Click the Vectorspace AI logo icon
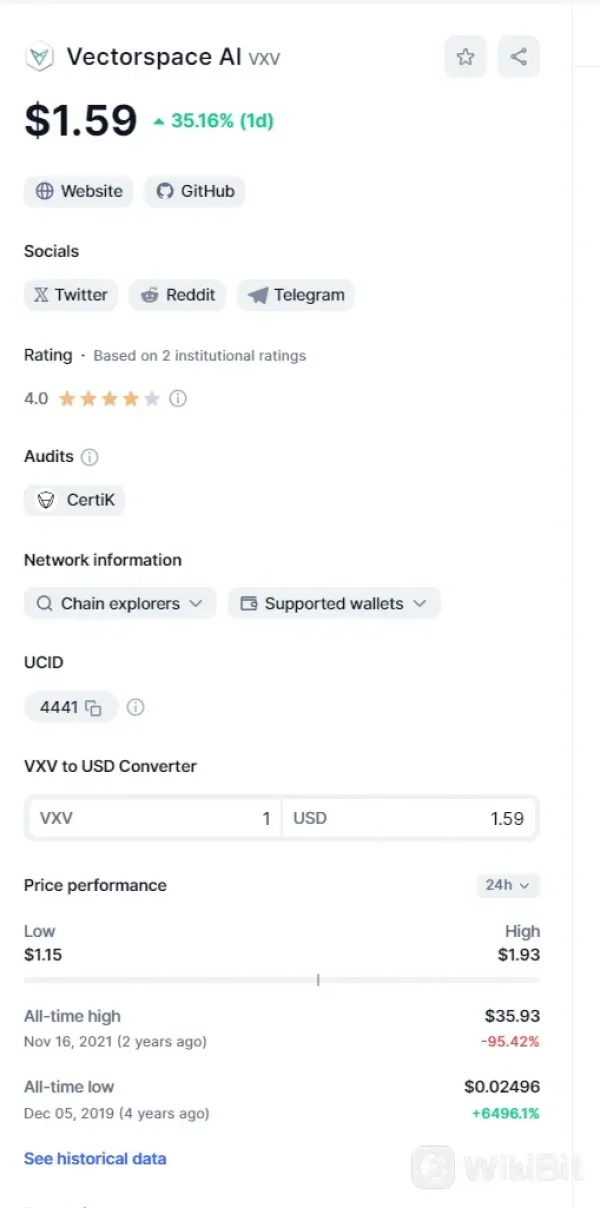Viewport: 600px width, 1208px height. [x=39, y=58]
